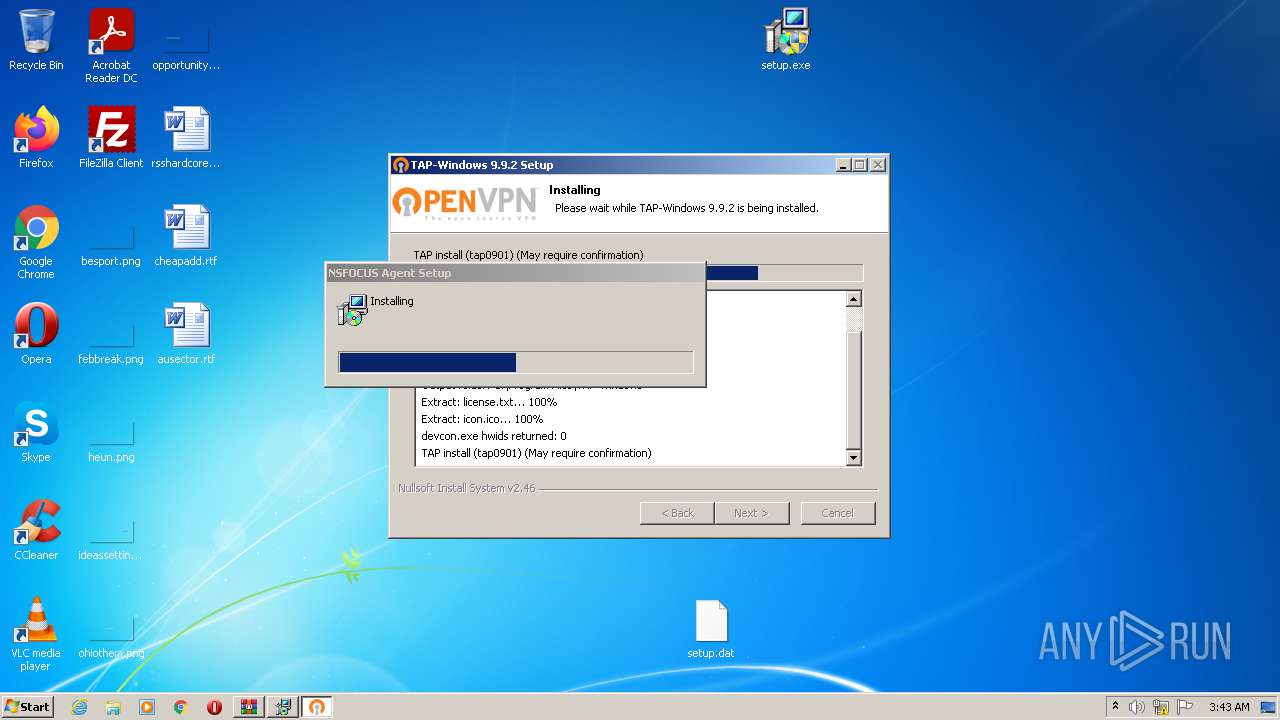Select ohiothem.png file
Viewport: 1280px width, 720px height.
[x=111, y=634]
